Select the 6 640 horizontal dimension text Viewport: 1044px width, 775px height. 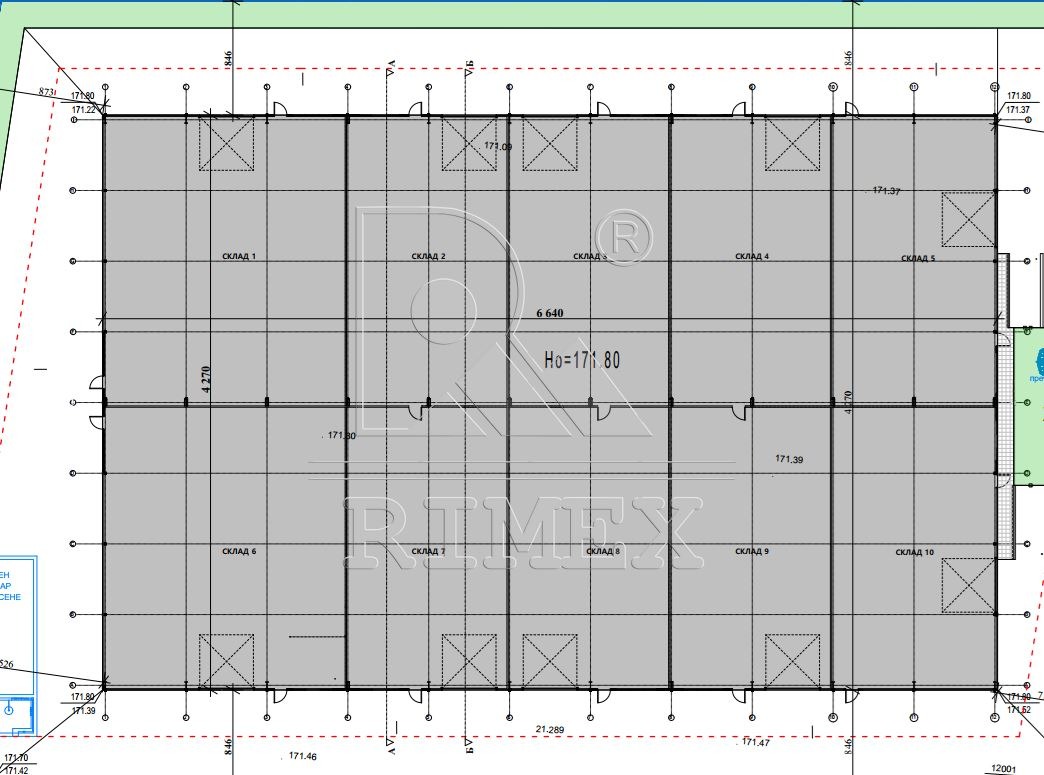click(x=551, y=313)
